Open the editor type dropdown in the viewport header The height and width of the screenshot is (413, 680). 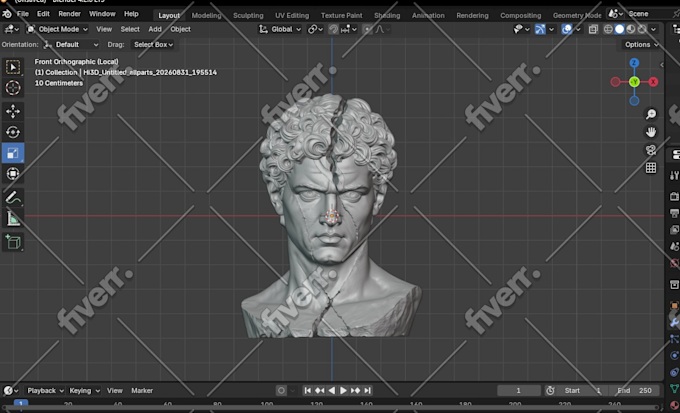[x=11, y=29]
